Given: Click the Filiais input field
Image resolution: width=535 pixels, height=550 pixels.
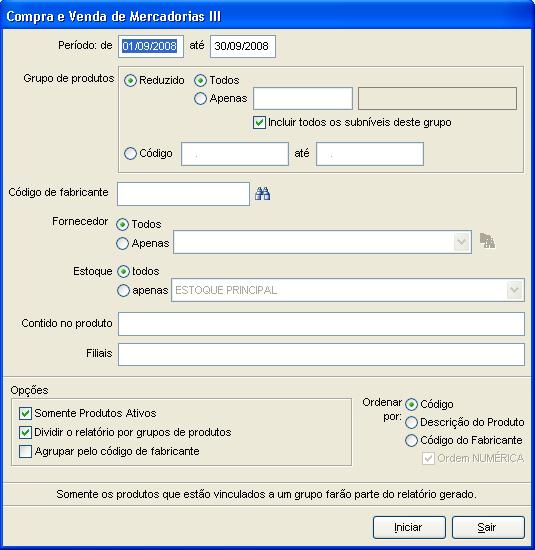Looking at the screenshot, I should pos(321,354).
